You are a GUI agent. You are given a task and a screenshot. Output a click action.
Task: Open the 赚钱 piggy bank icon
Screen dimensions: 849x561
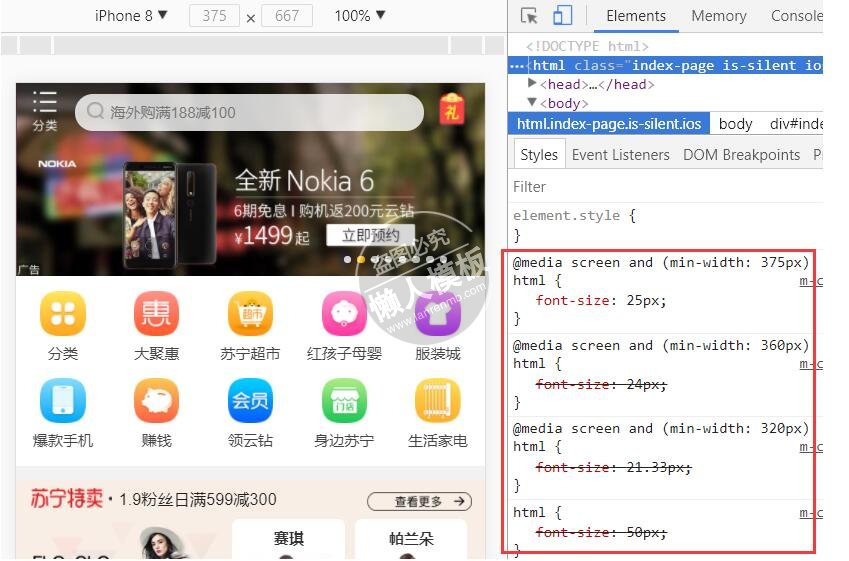coord(156,401)
